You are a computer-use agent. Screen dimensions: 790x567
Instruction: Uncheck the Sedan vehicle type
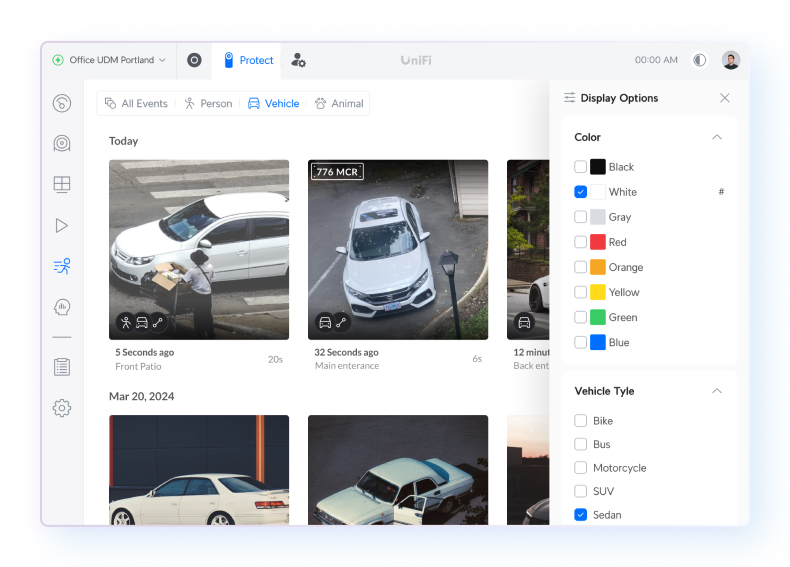pyautogui.click(x=580, y=515)
